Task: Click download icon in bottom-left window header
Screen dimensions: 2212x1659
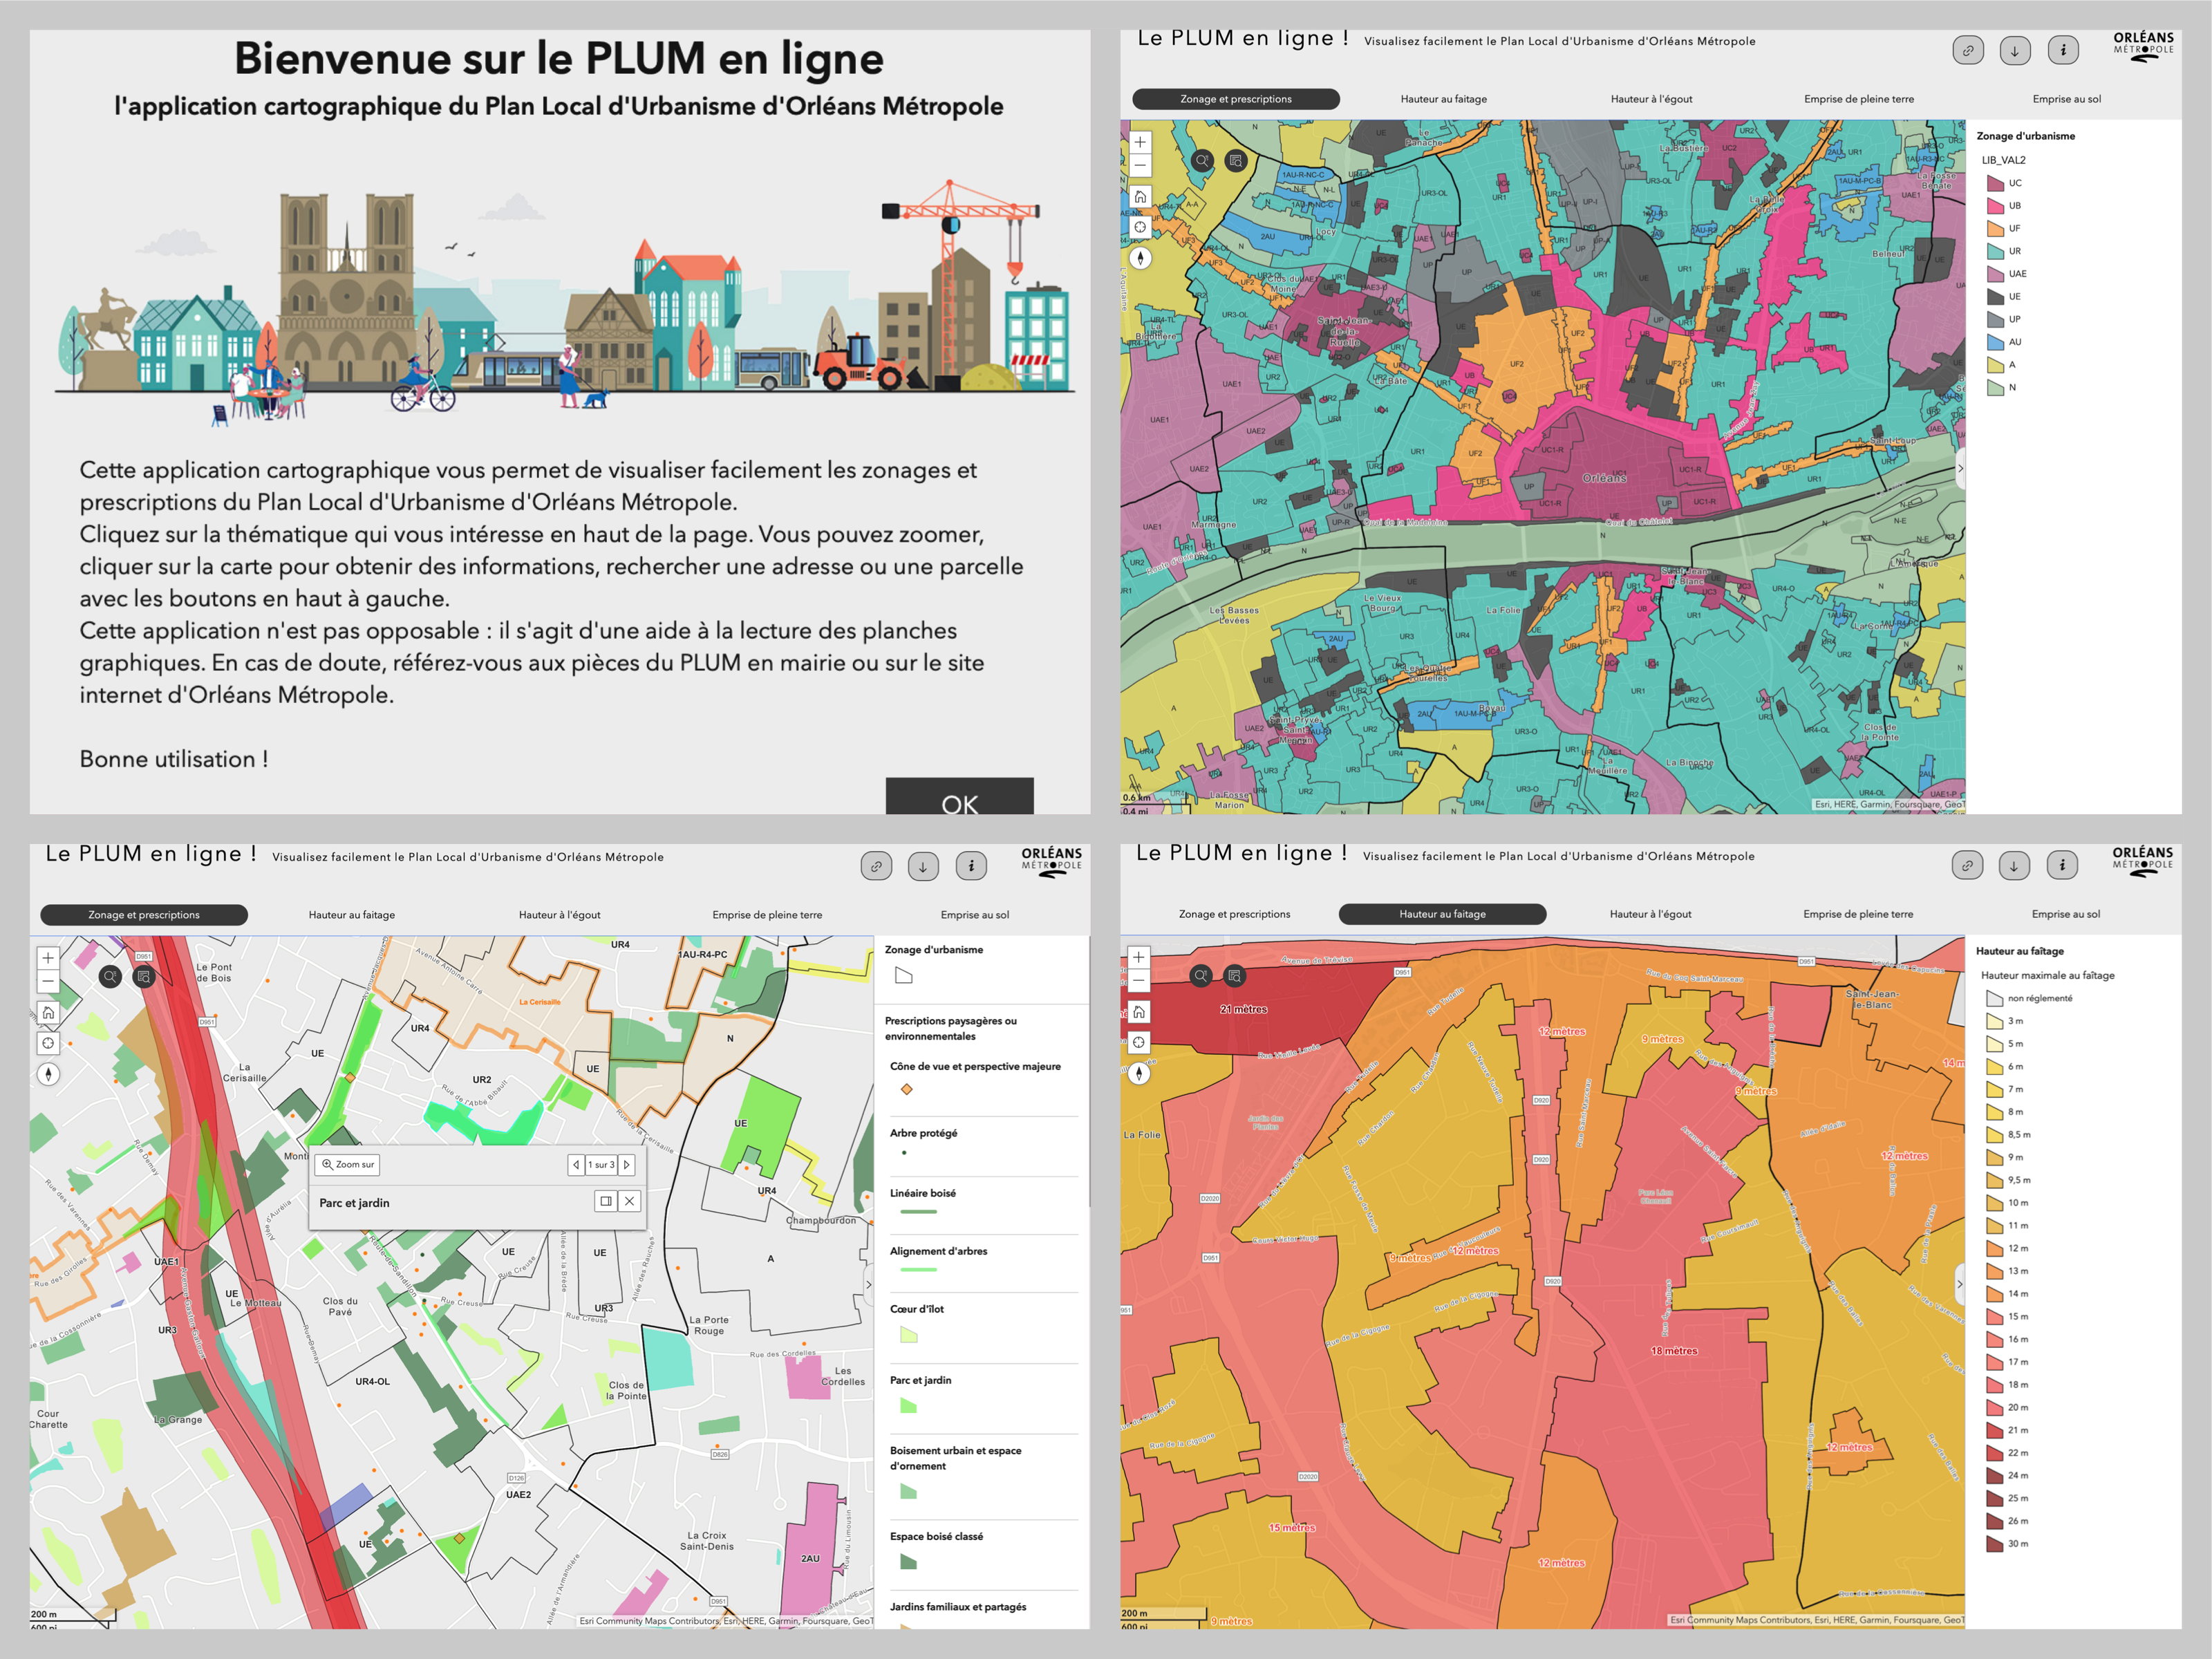Action: [923, 866]
